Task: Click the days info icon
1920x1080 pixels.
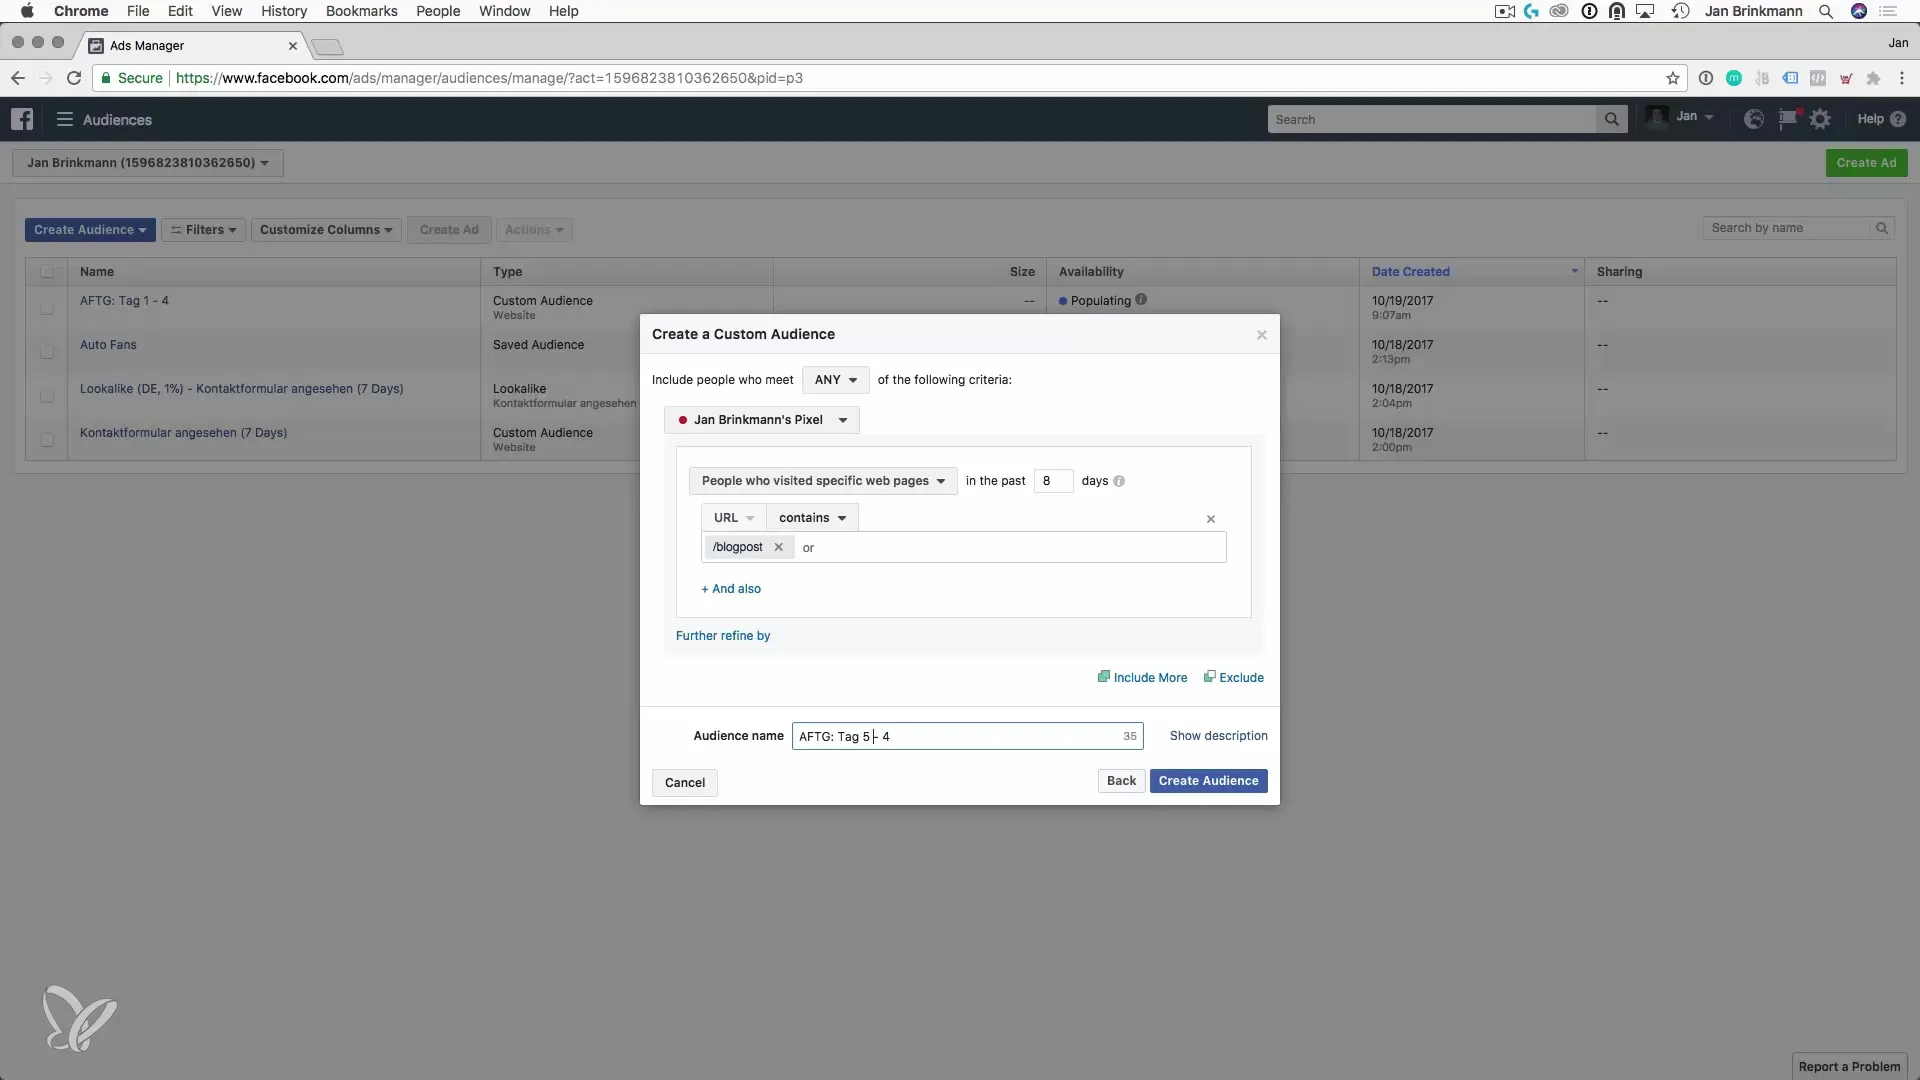Action: click(1119, 481)
